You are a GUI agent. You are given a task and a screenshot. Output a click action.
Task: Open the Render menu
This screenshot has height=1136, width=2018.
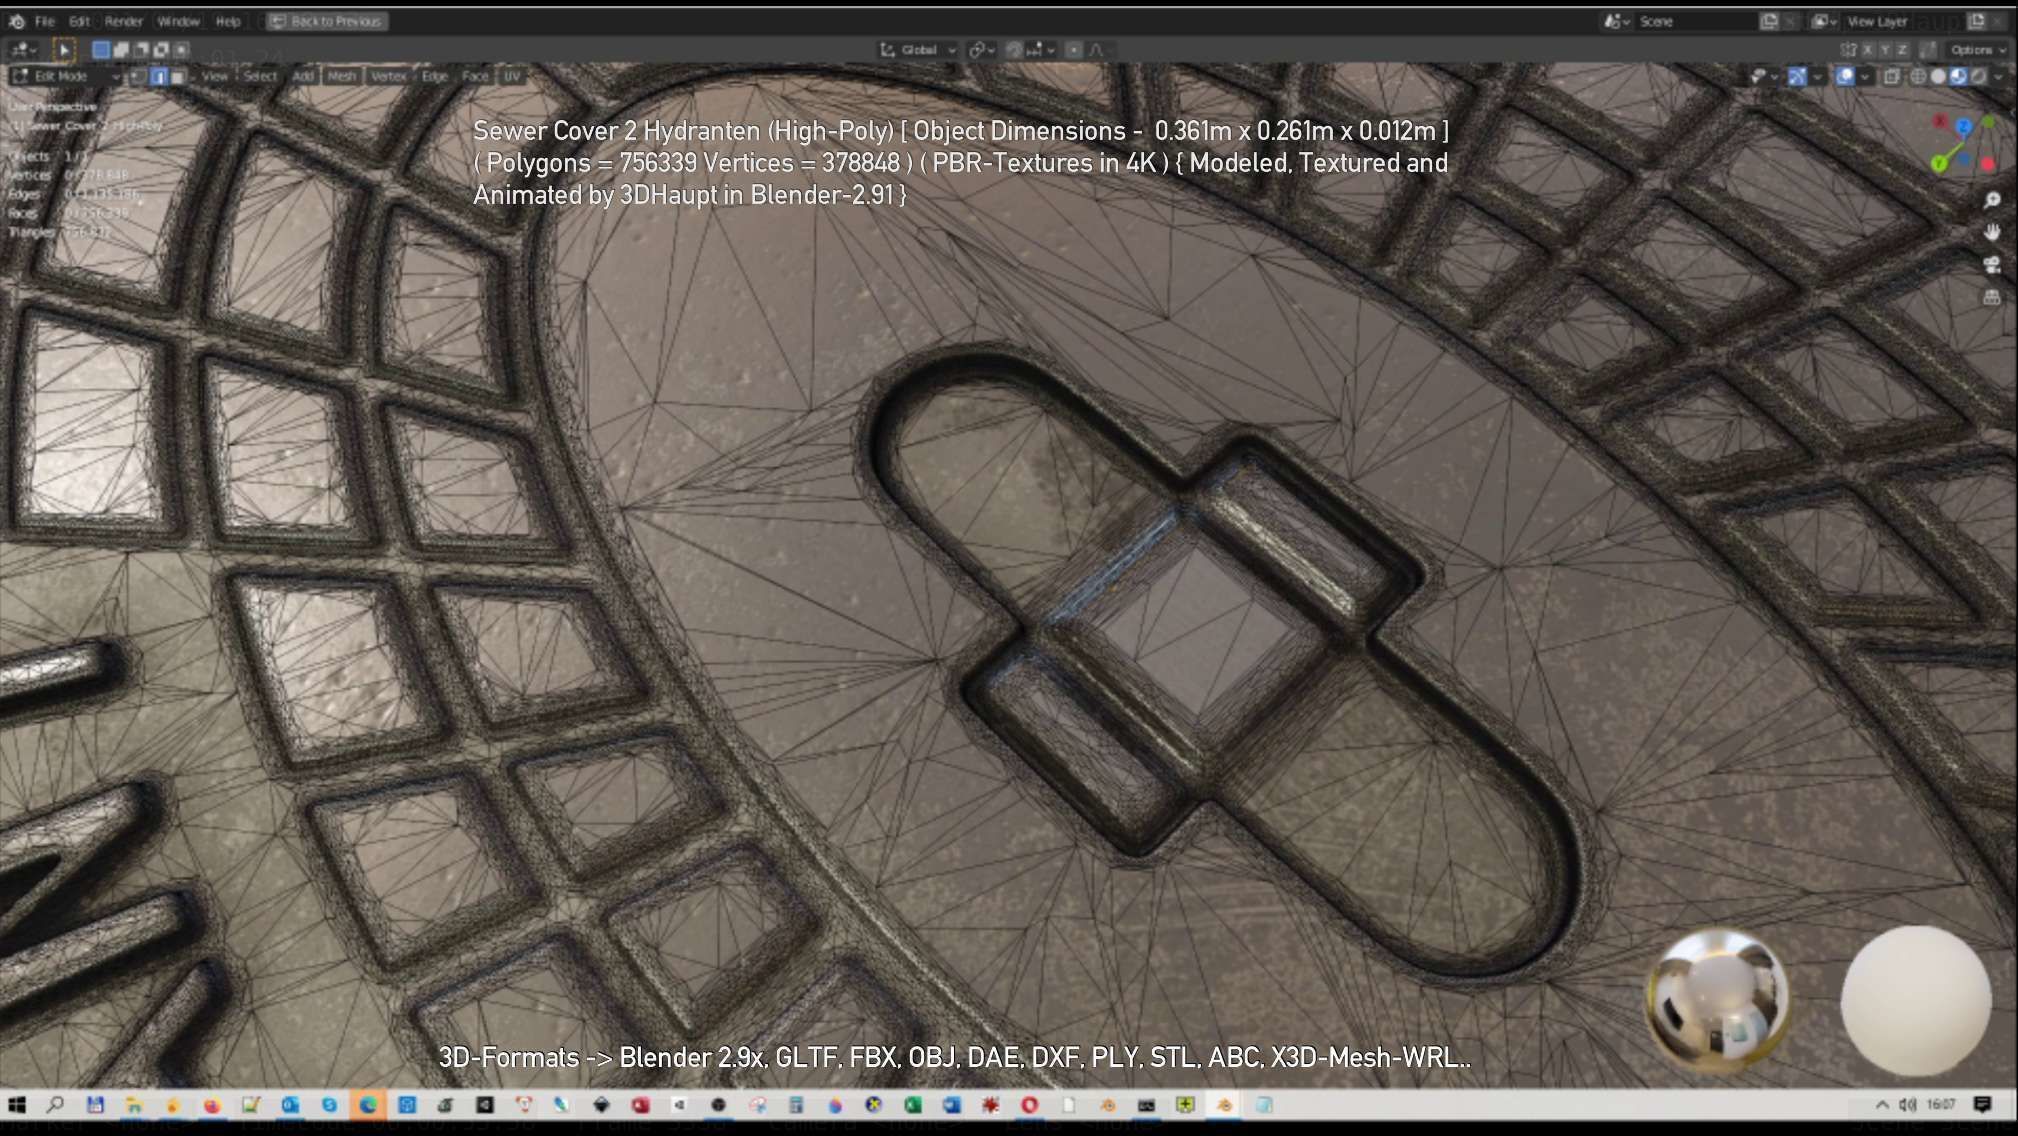tap(124, 21)
